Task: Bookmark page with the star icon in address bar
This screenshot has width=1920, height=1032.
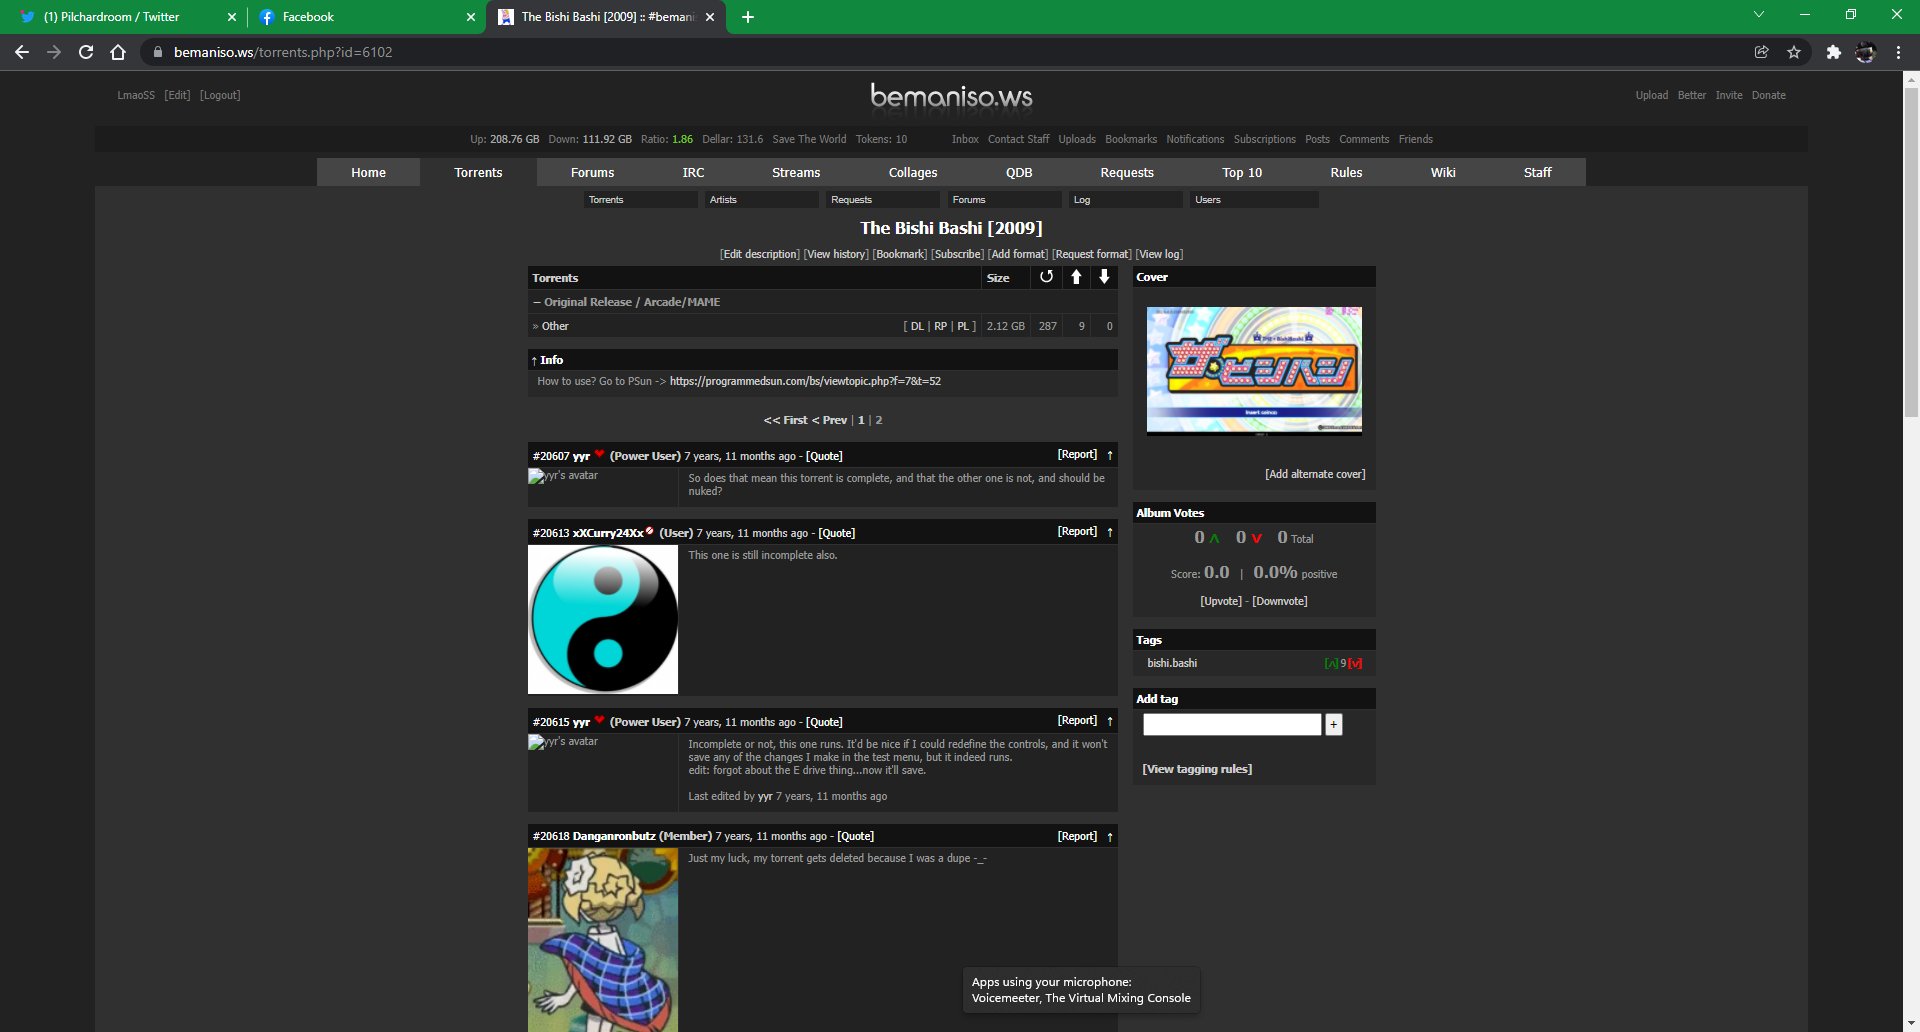Action: pyautogui.click(x=1794, y=52)
